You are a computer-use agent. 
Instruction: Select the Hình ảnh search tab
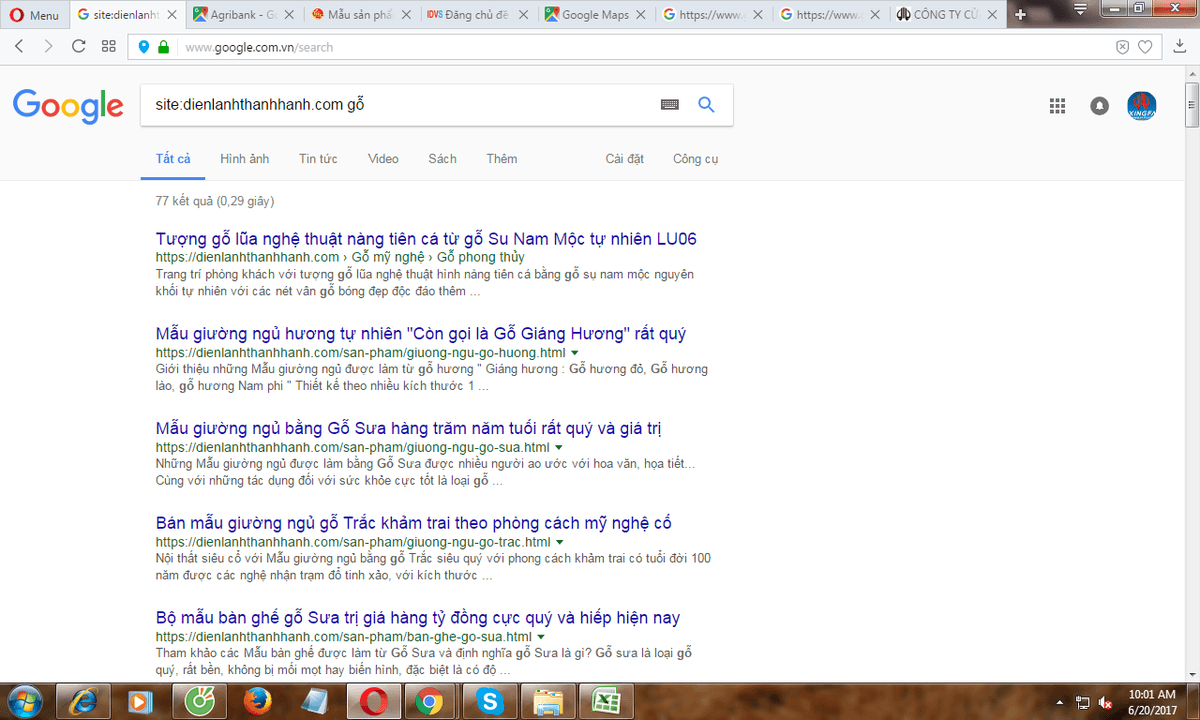pos(245,159)
